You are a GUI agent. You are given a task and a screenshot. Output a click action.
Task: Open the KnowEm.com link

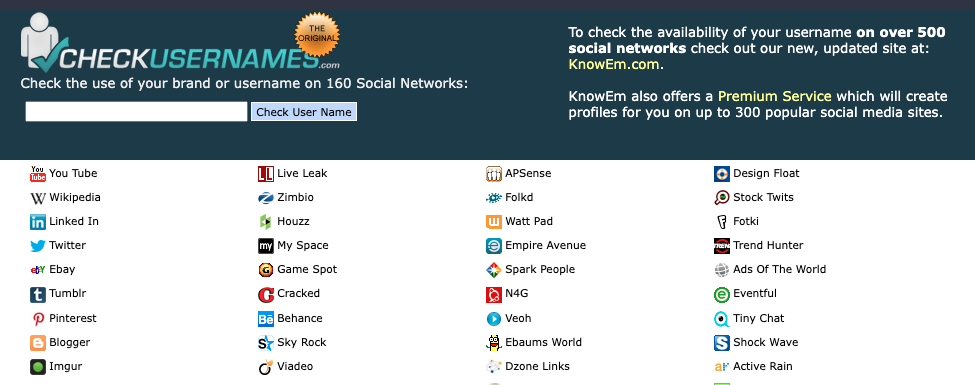pyautogui.click(x=614, y=64)
